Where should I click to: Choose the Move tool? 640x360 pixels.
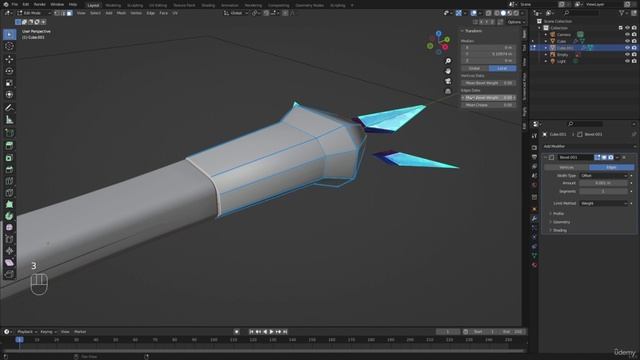(x=9, y=59)
